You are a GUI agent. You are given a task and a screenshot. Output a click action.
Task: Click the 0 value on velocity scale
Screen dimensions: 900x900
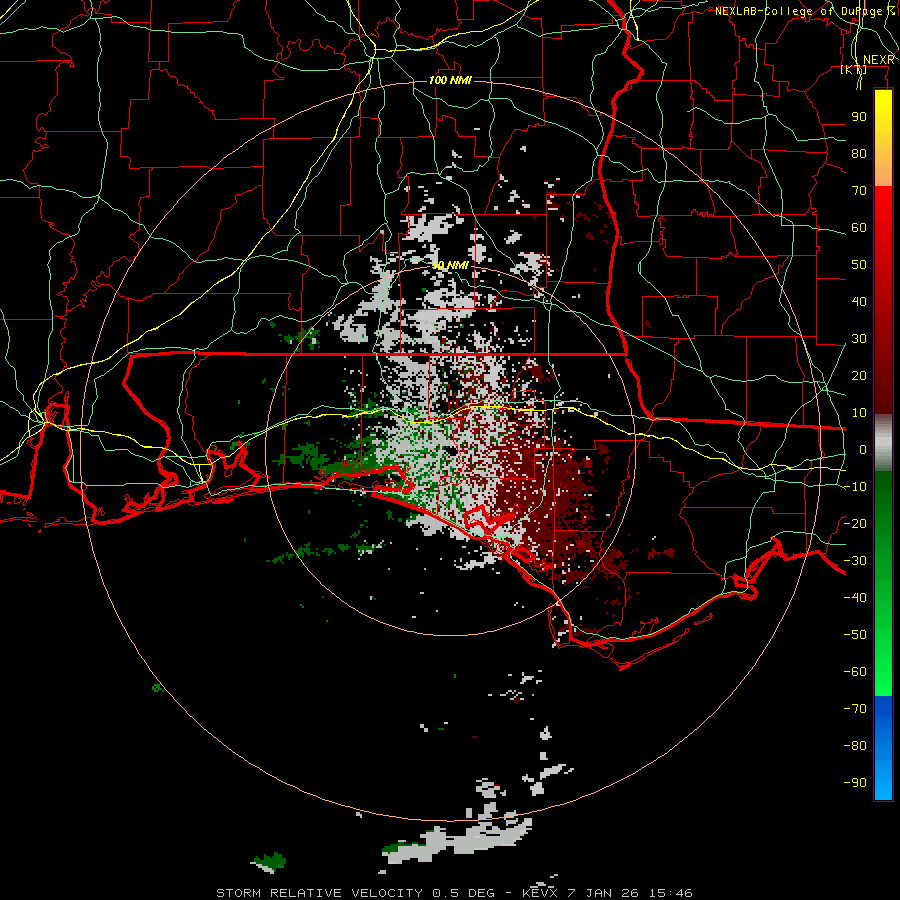863,450
